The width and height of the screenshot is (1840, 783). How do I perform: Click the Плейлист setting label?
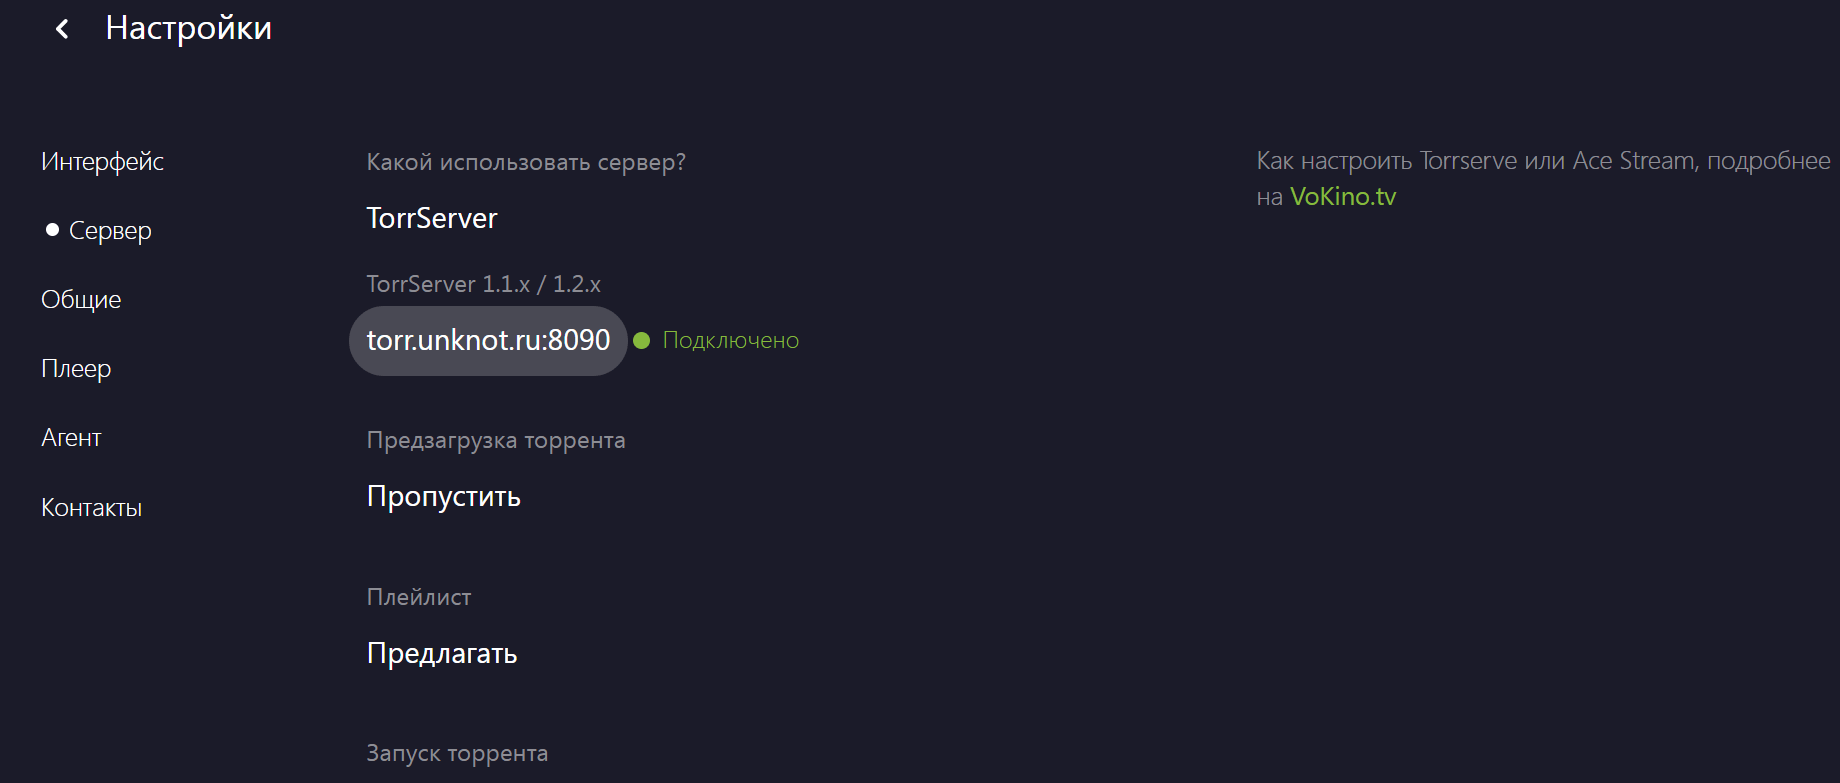point(419,597)
